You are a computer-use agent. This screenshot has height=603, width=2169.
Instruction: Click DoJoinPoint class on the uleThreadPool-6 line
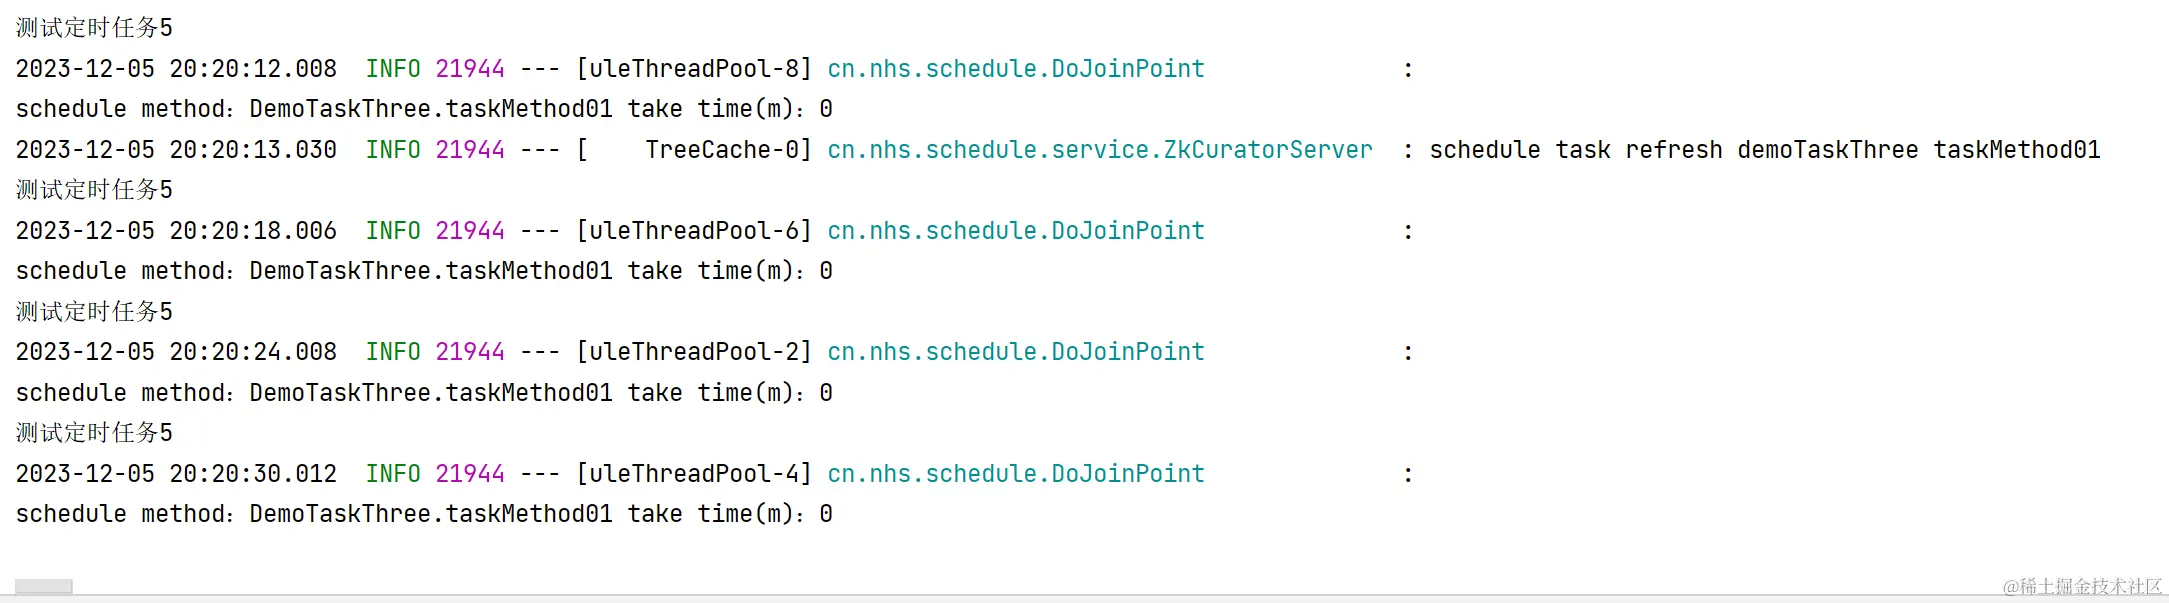pos(1015,231)
